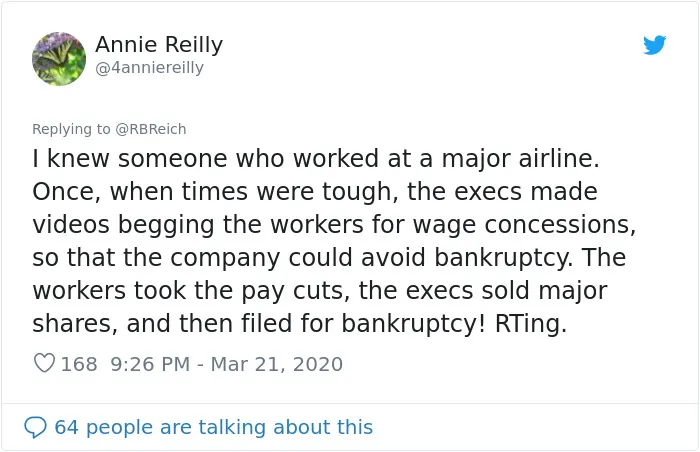Like the tweet with the heart icon
This screenshot has height=452, width=700.
click(44, 363)
